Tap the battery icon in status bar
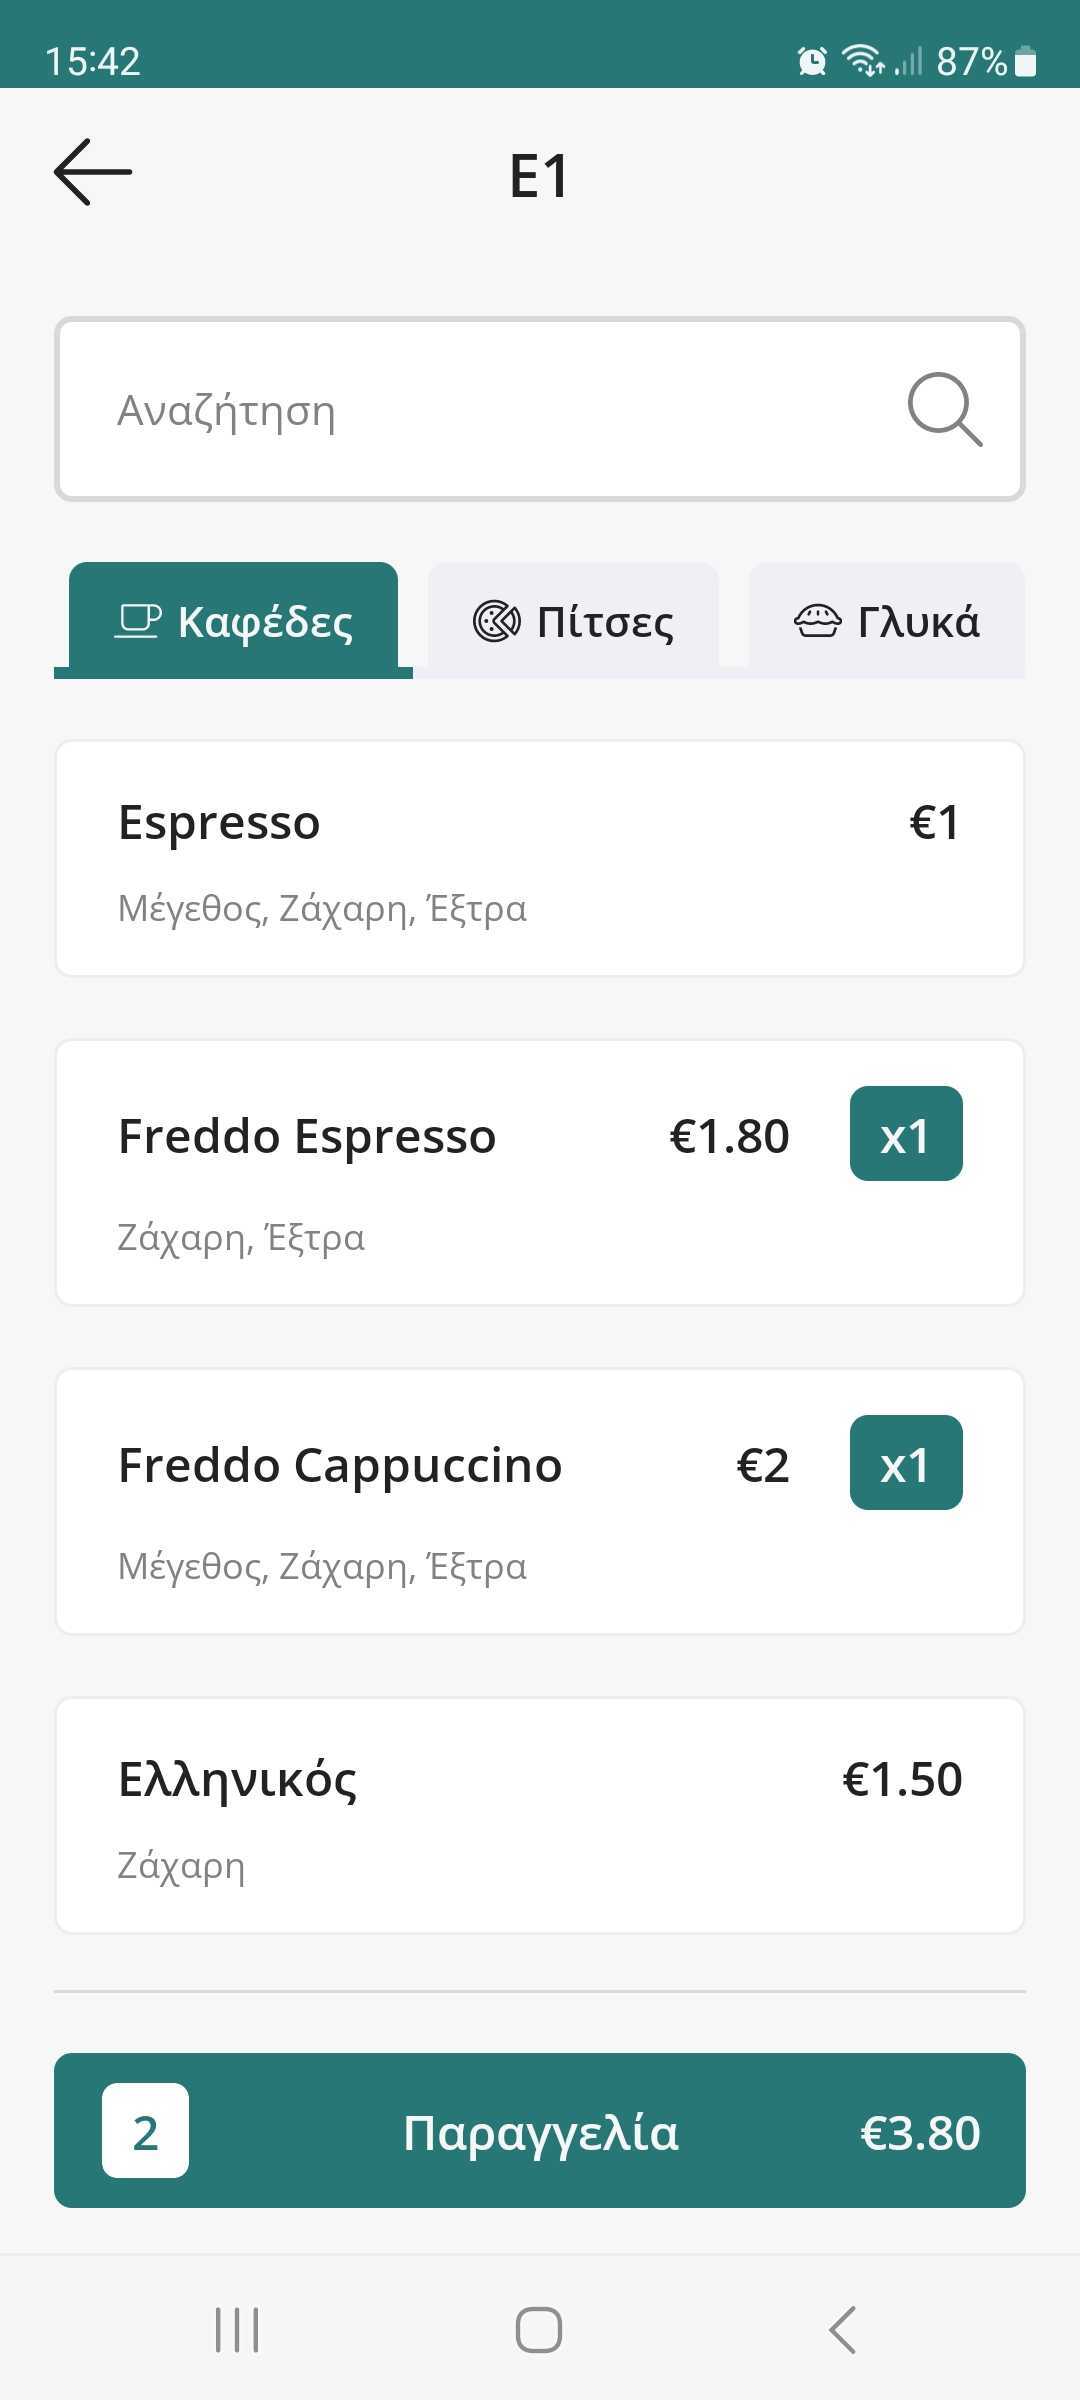 pyautogui.click(x=1025, y=62)
